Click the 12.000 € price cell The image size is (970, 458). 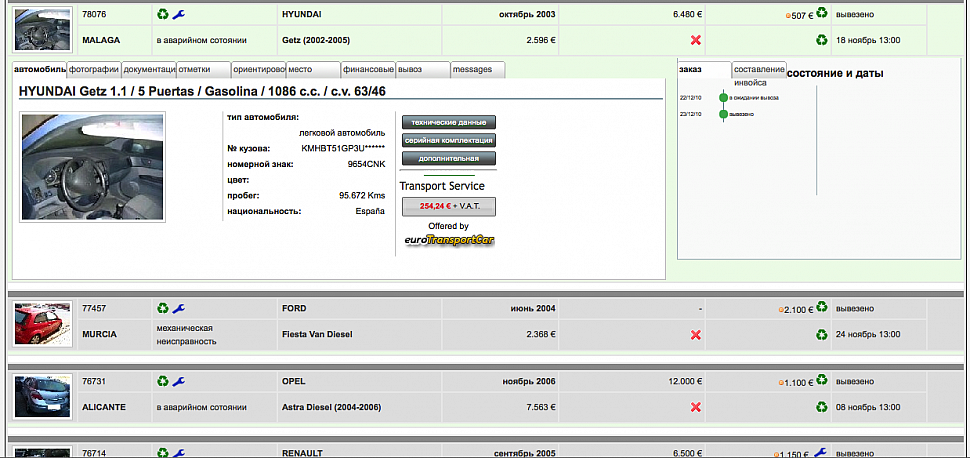(632, 381)
